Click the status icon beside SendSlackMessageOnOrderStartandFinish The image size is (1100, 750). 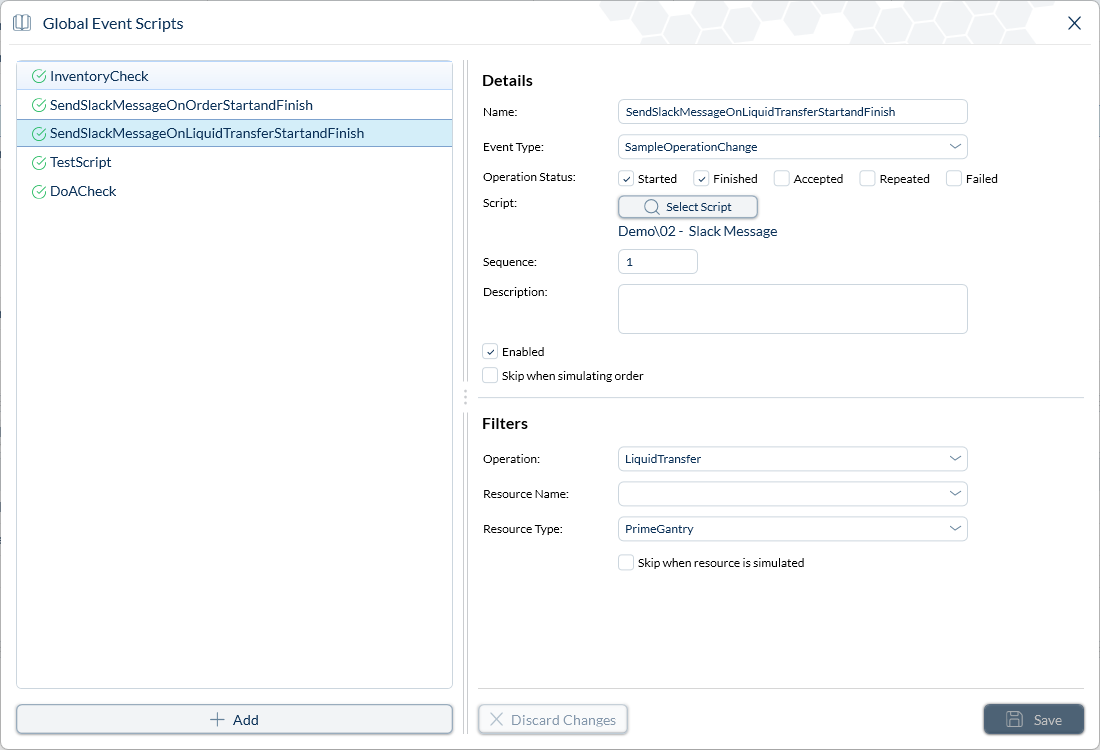[39, 105]
